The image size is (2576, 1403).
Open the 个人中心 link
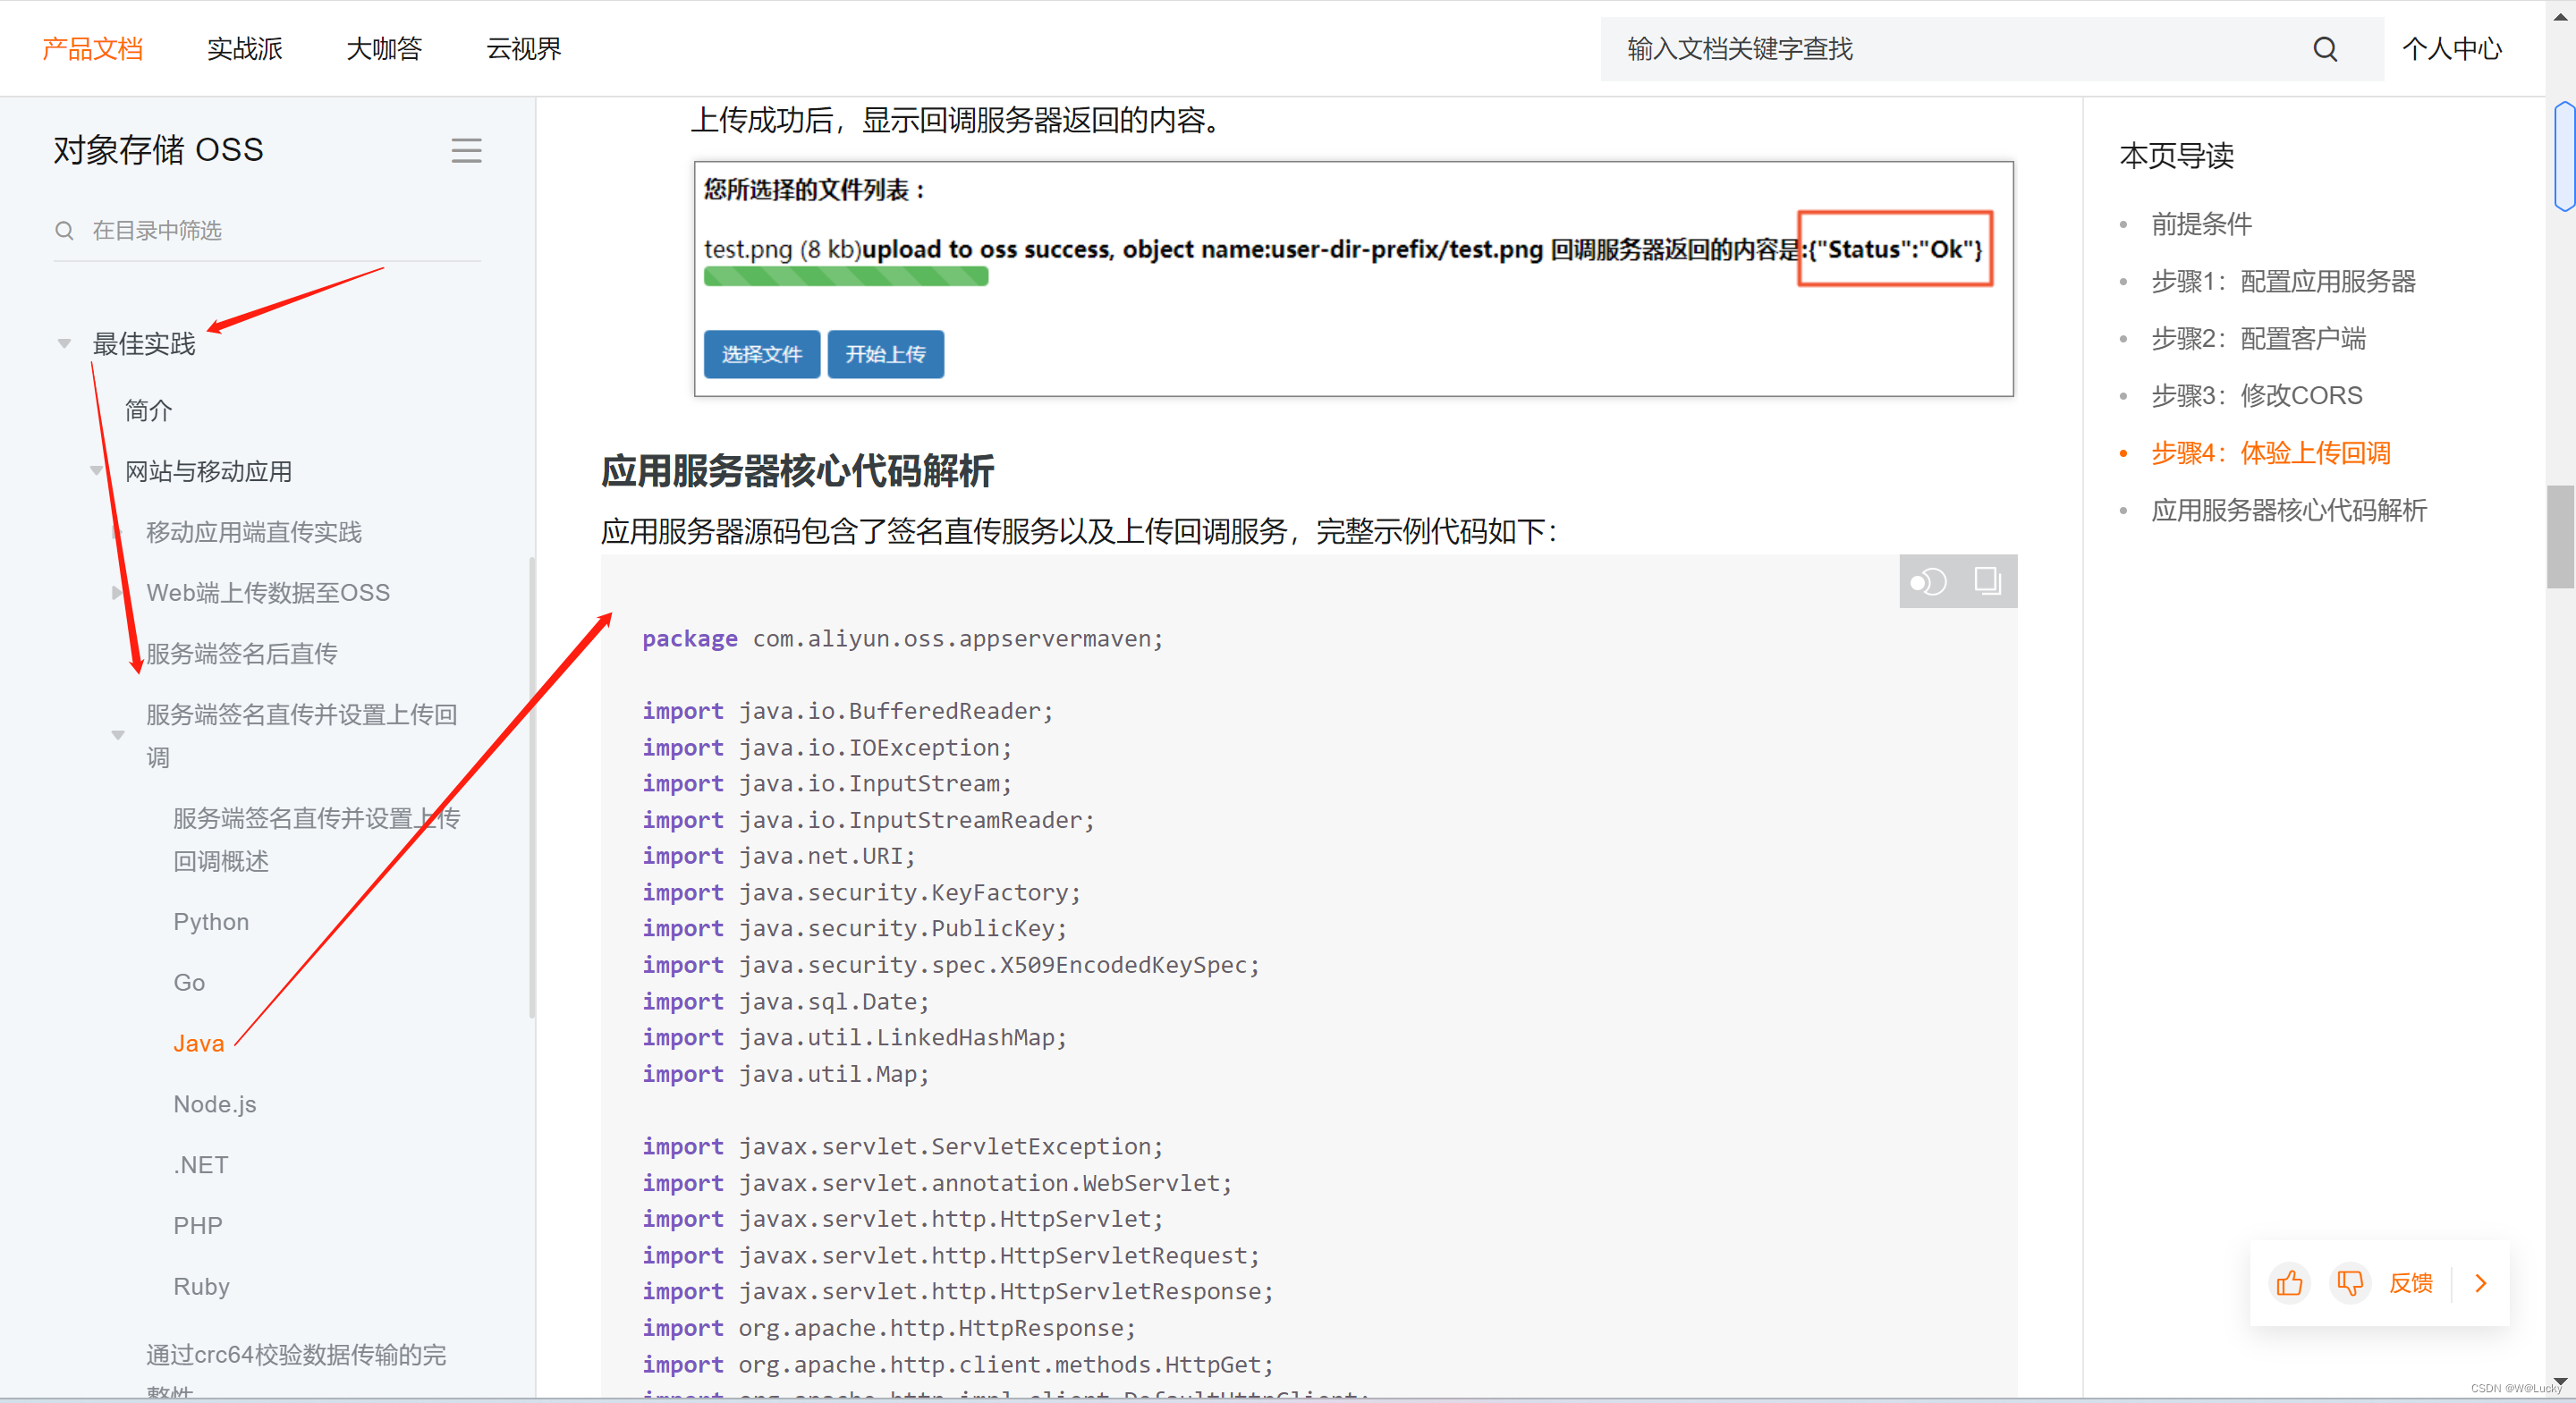[2451, 49]
